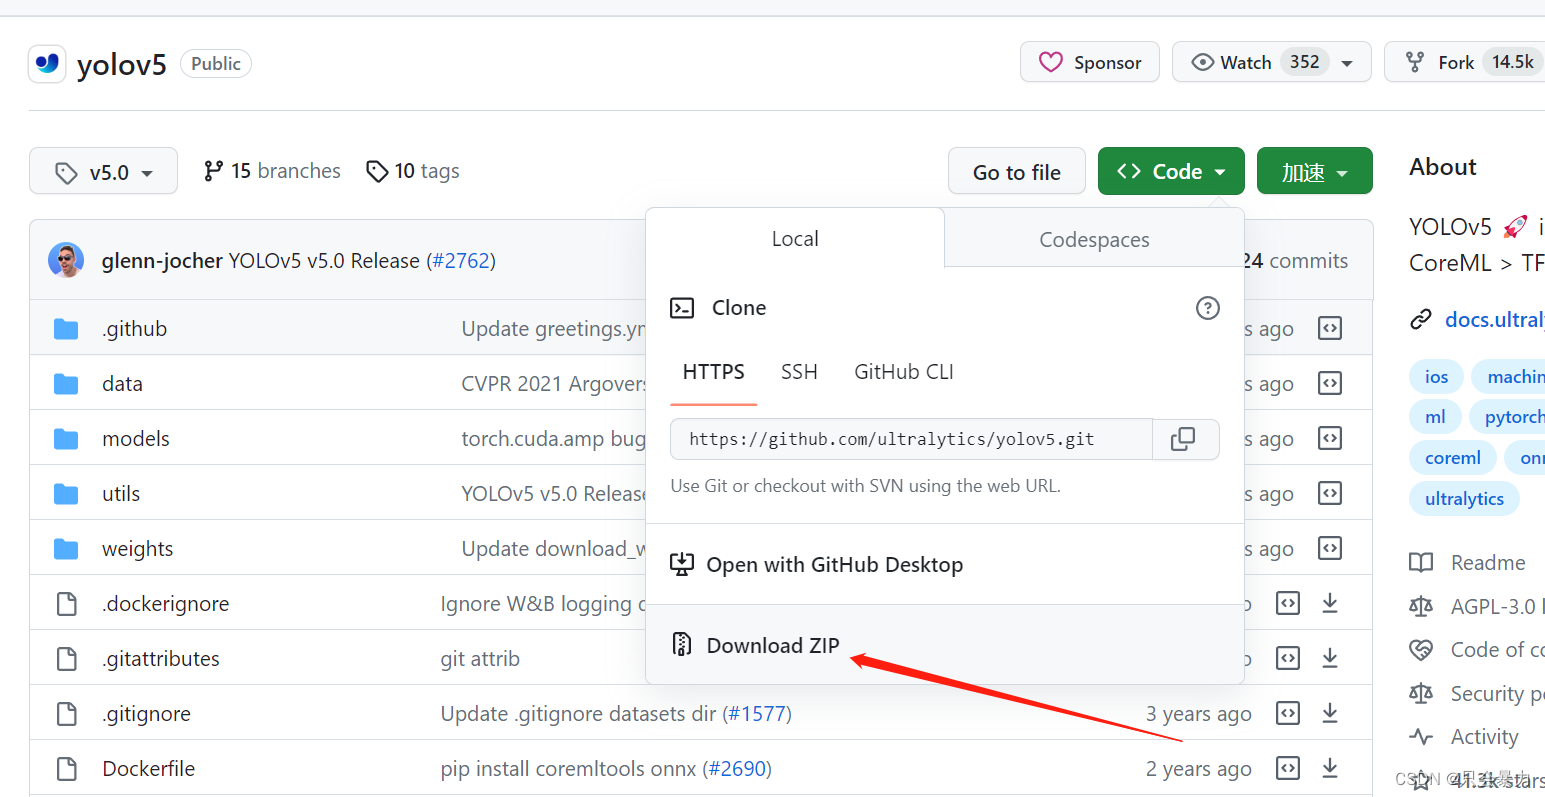Click the copy clone URL icon
Screen dimensions: 1545x797
point(1183,439)
